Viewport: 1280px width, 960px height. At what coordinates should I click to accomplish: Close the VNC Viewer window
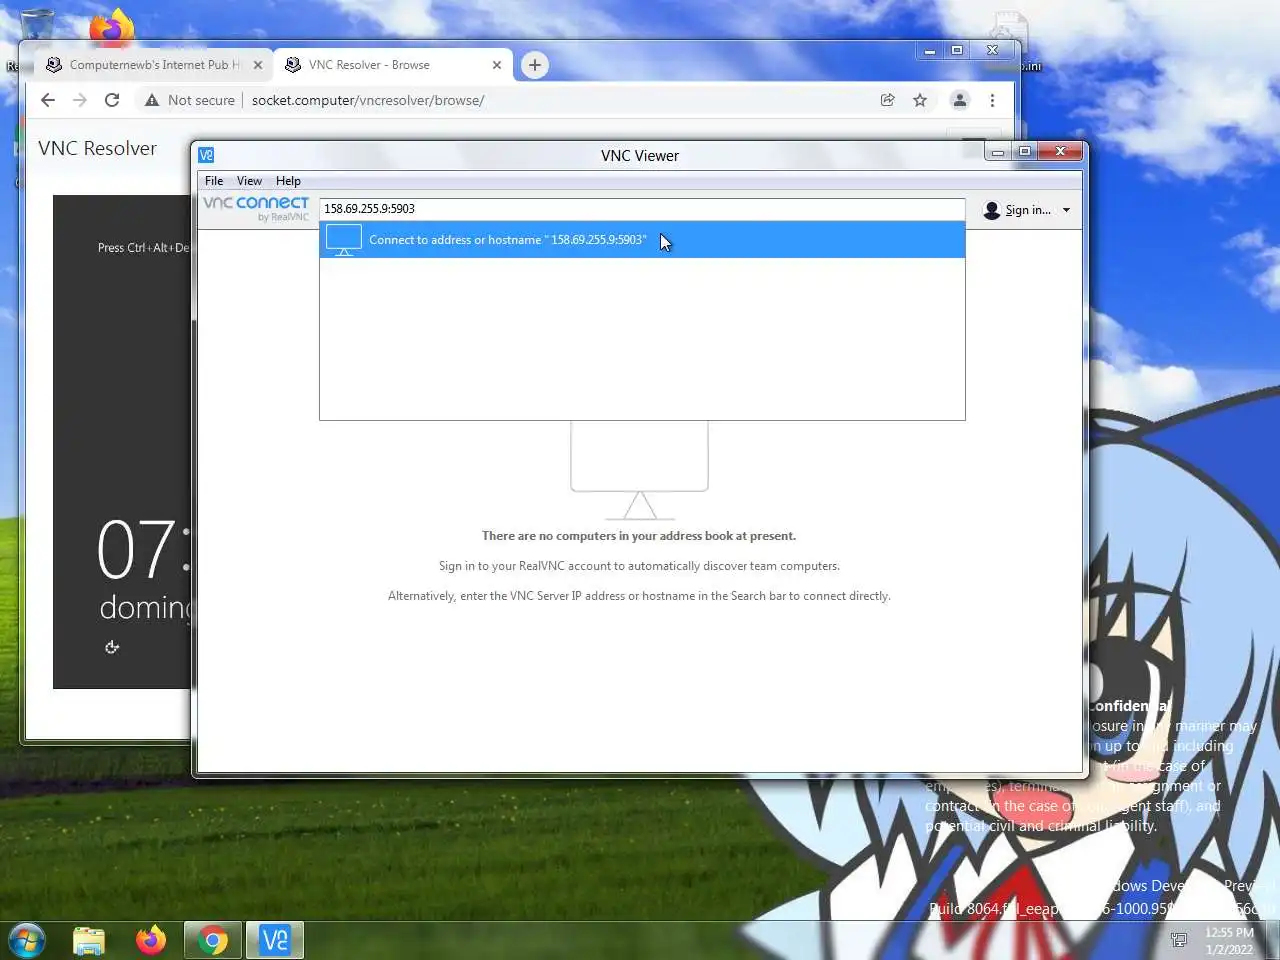(1060, 152)
